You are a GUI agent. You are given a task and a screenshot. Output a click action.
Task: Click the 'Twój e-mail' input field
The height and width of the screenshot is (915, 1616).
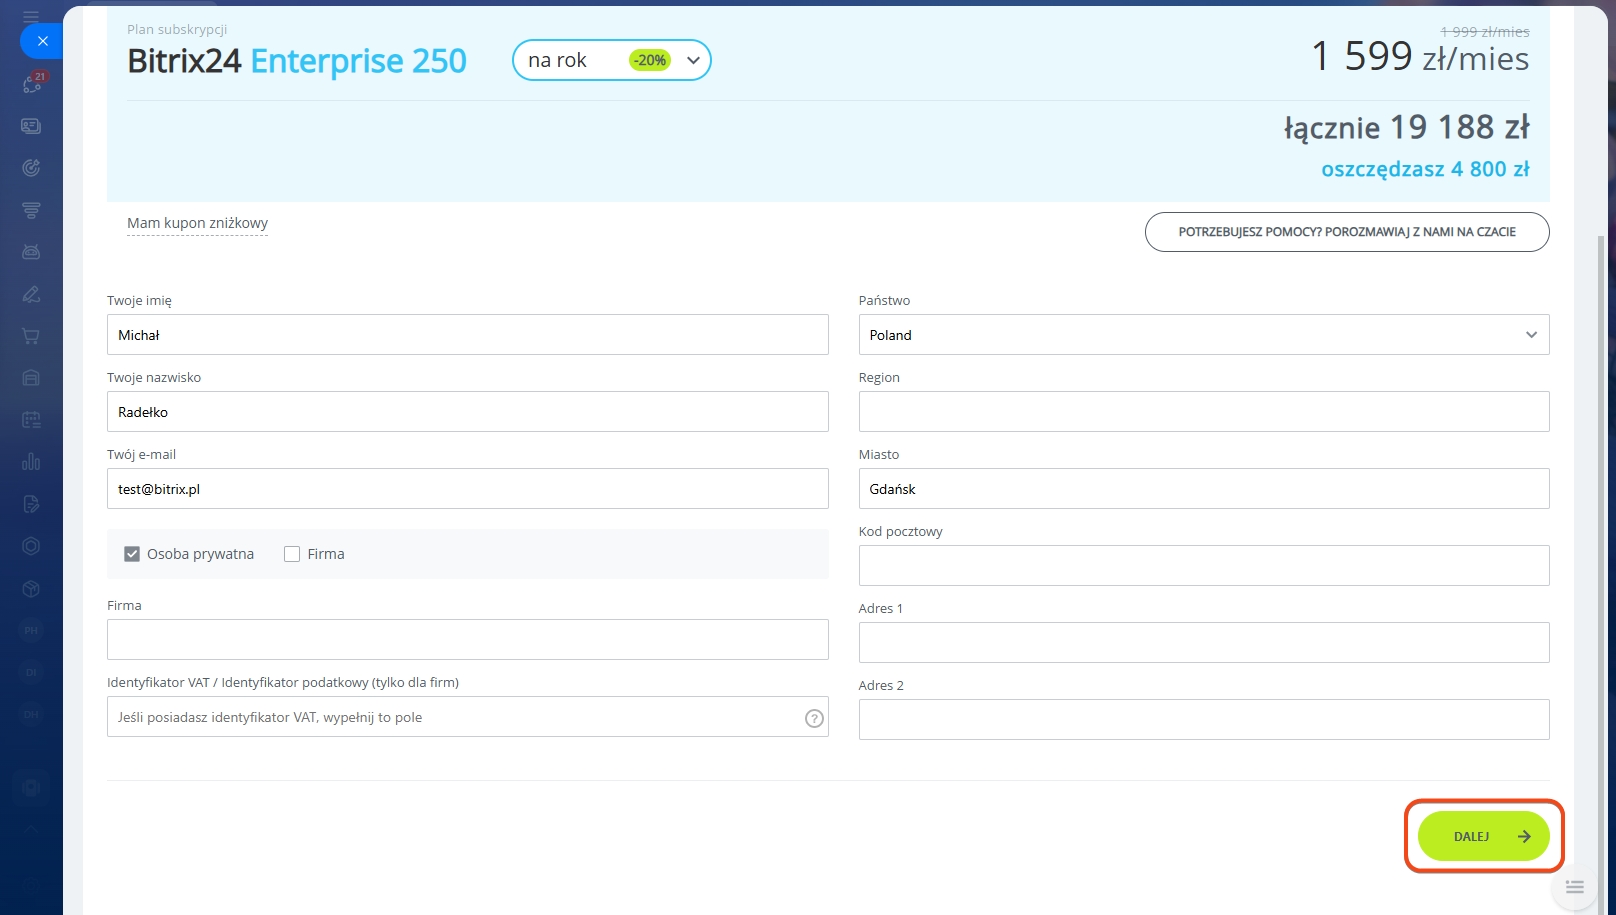coord(468,489)
